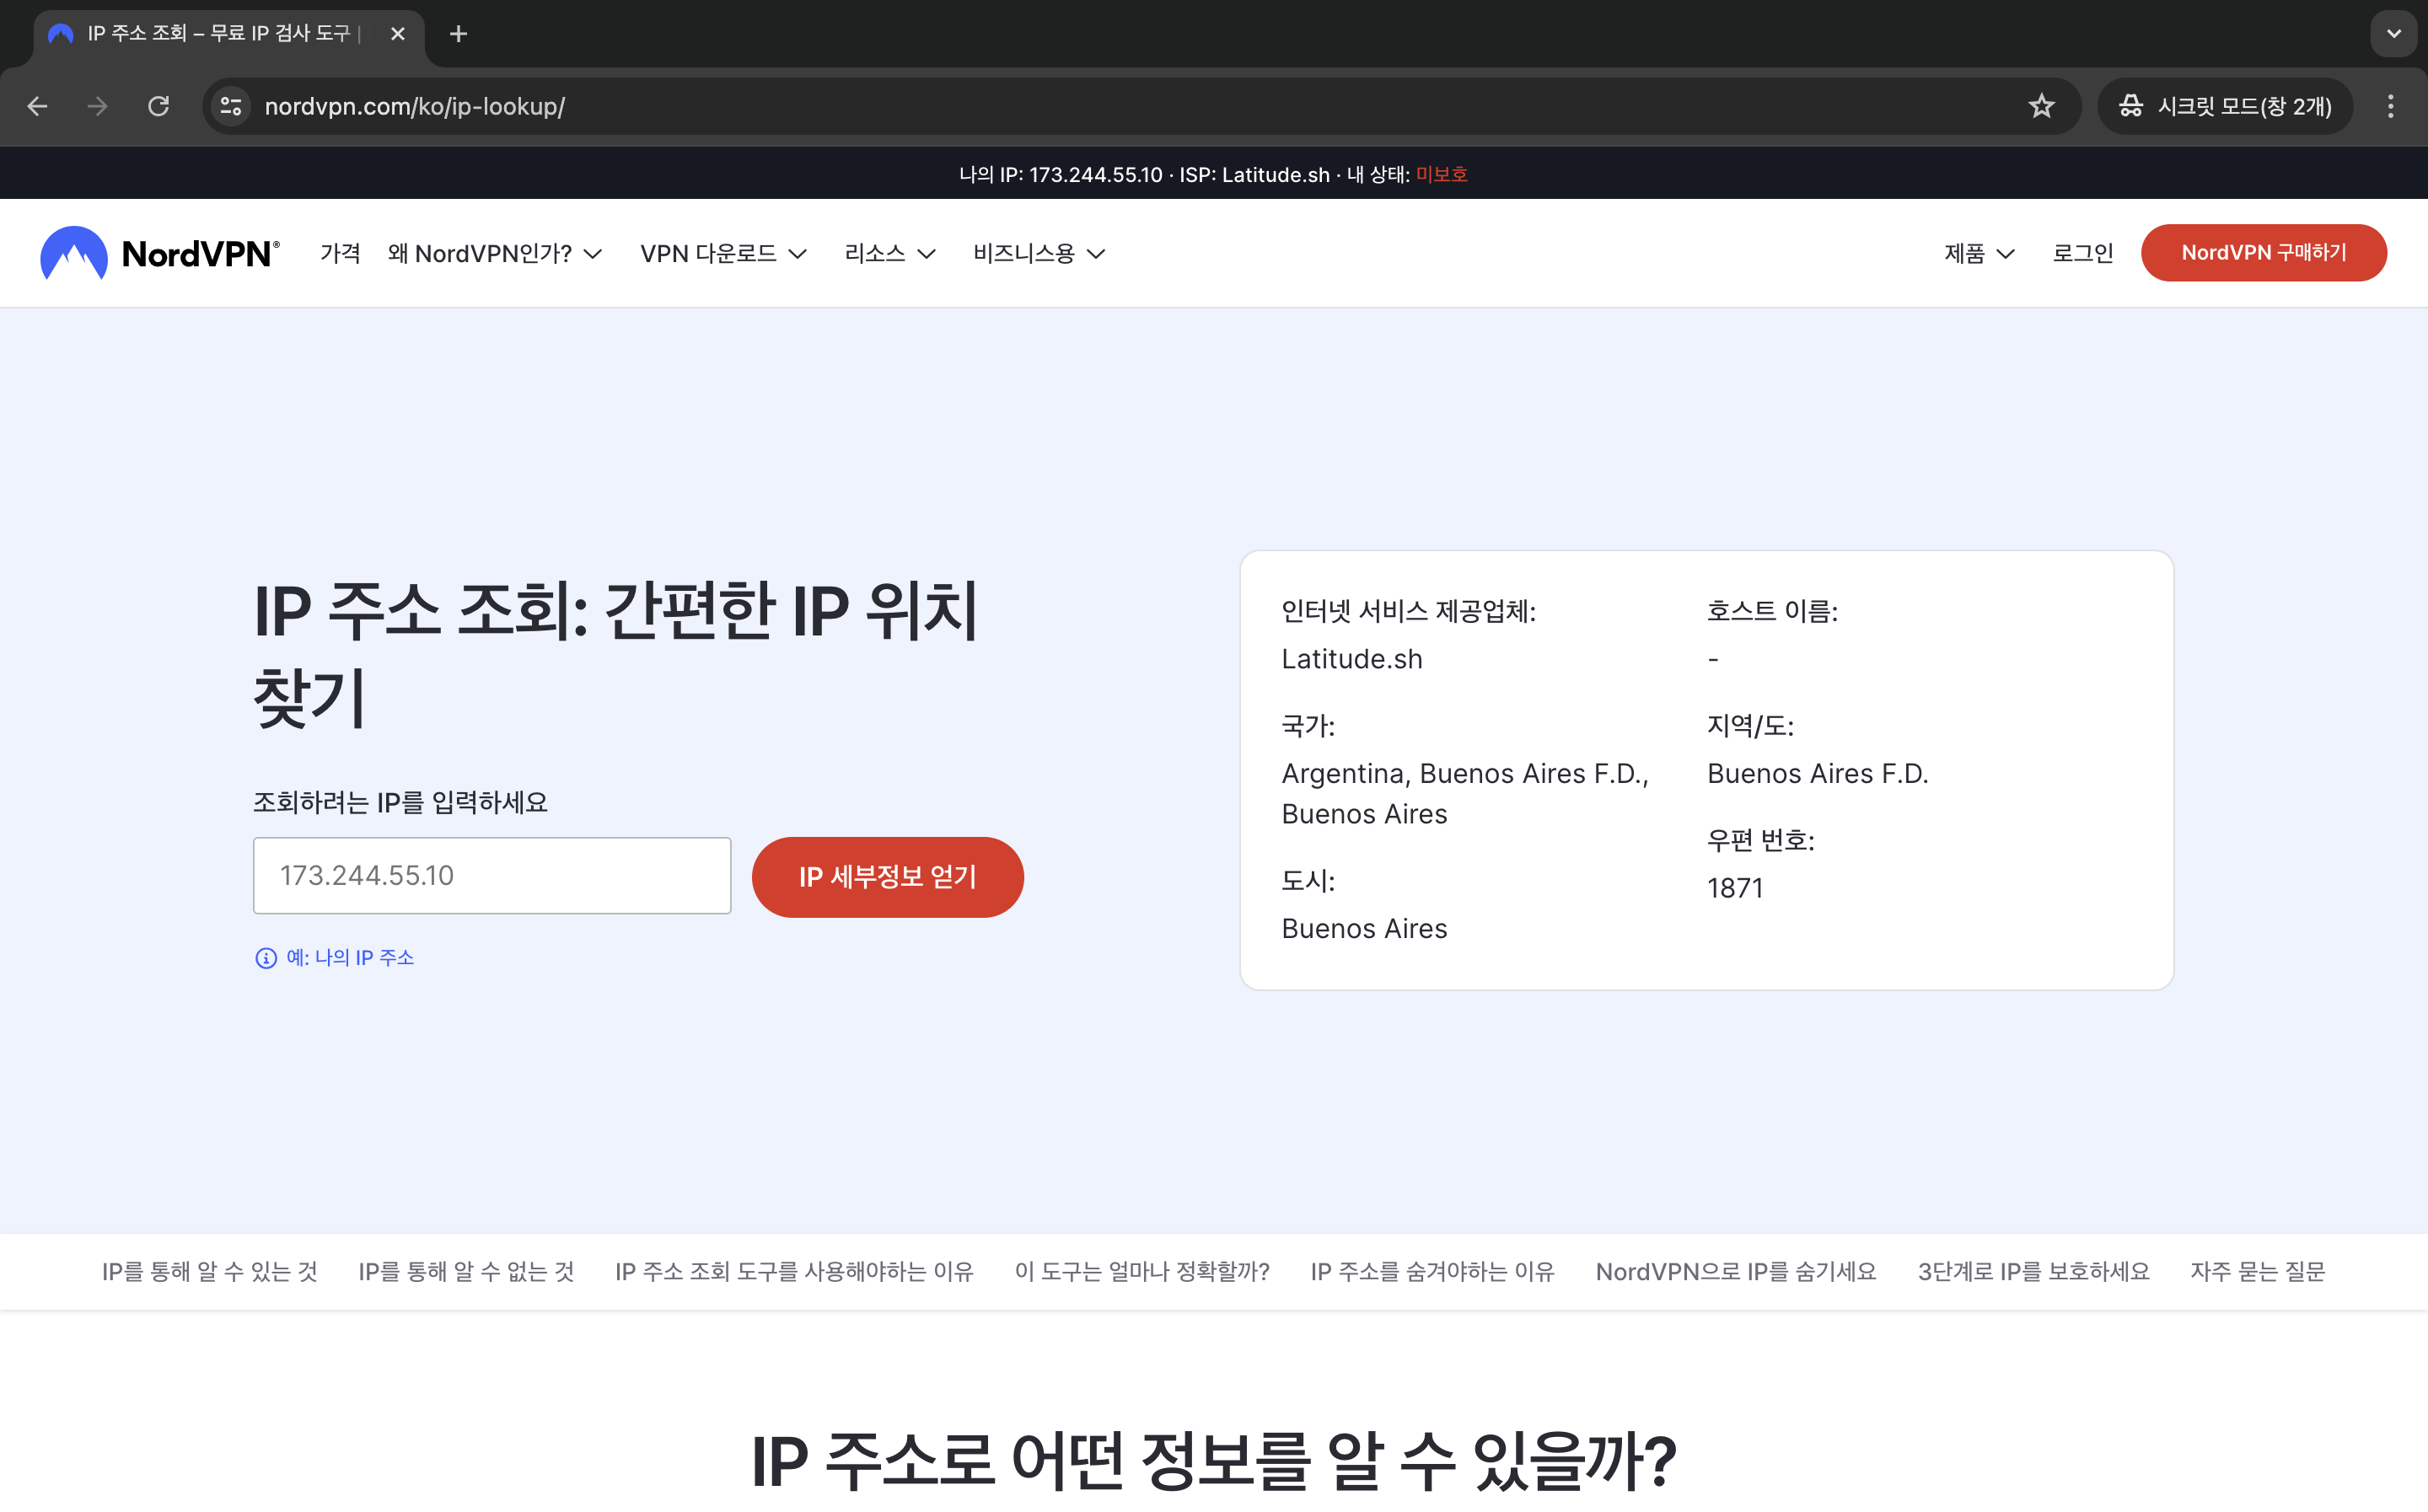Open NordVPN으로 IP를 숨기세요 section
Screen dimensions: 2428x1512
(1736, 1271)
